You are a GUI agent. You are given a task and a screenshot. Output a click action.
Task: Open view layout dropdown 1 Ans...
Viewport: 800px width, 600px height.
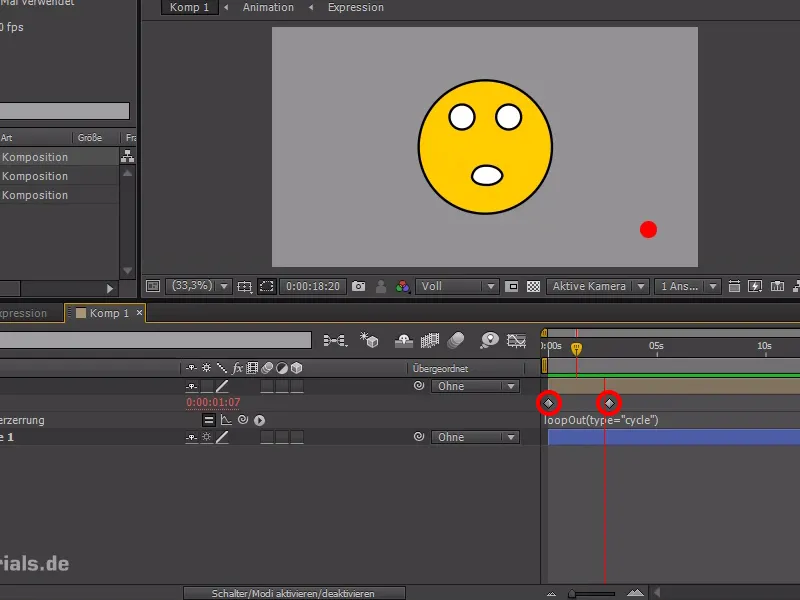[x=688, y=286]
